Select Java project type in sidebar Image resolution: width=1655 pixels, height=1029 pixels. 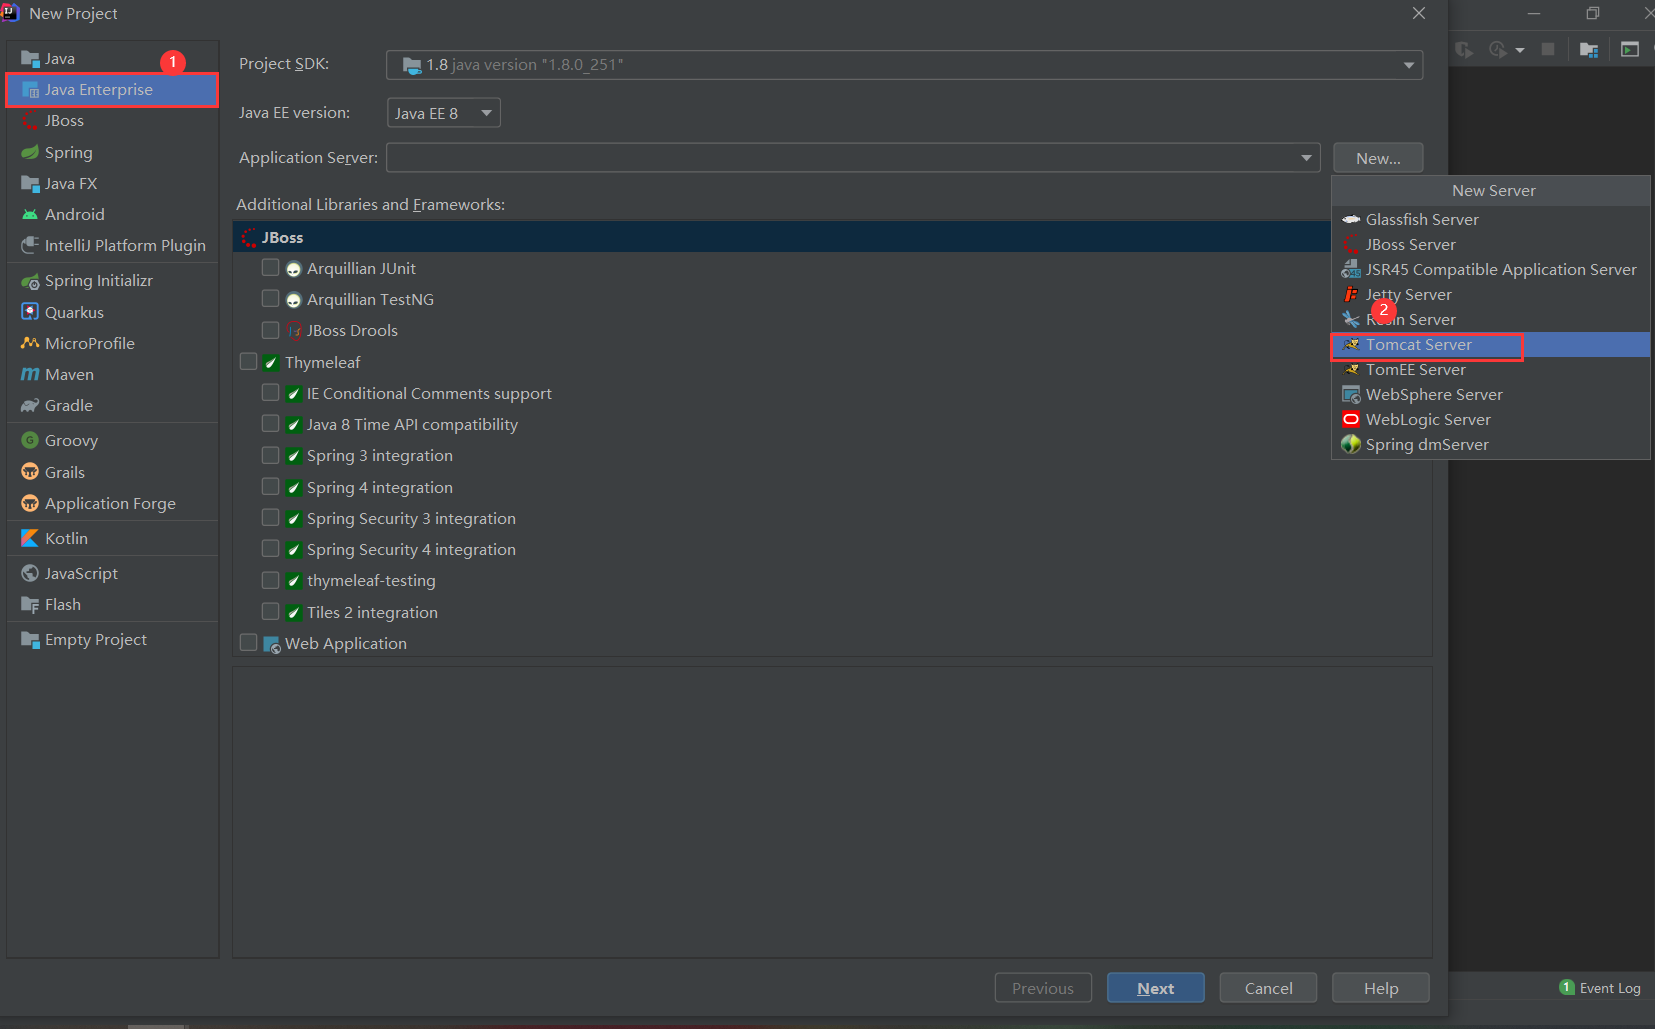point(112,59)
